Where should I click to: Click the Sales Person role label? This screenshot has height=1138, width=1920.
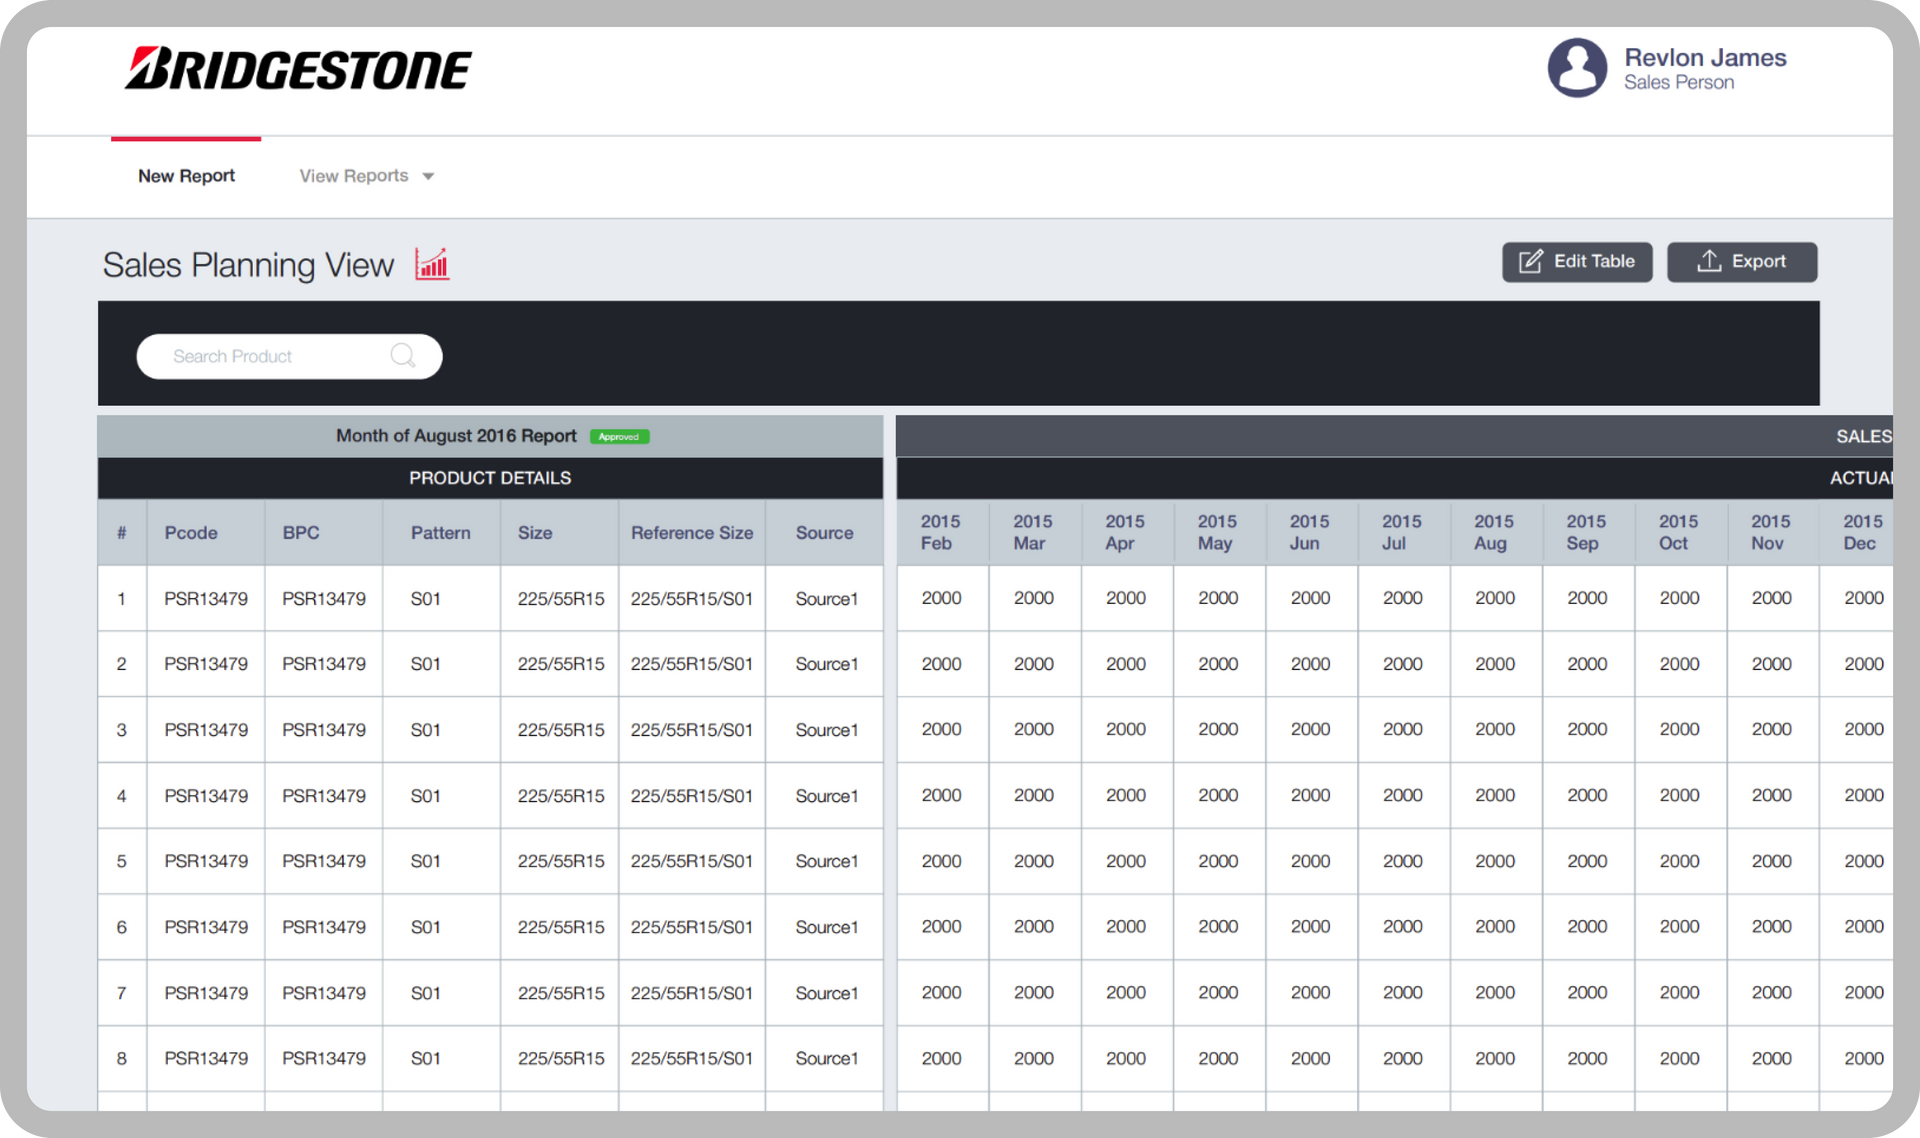[1679, 83]
